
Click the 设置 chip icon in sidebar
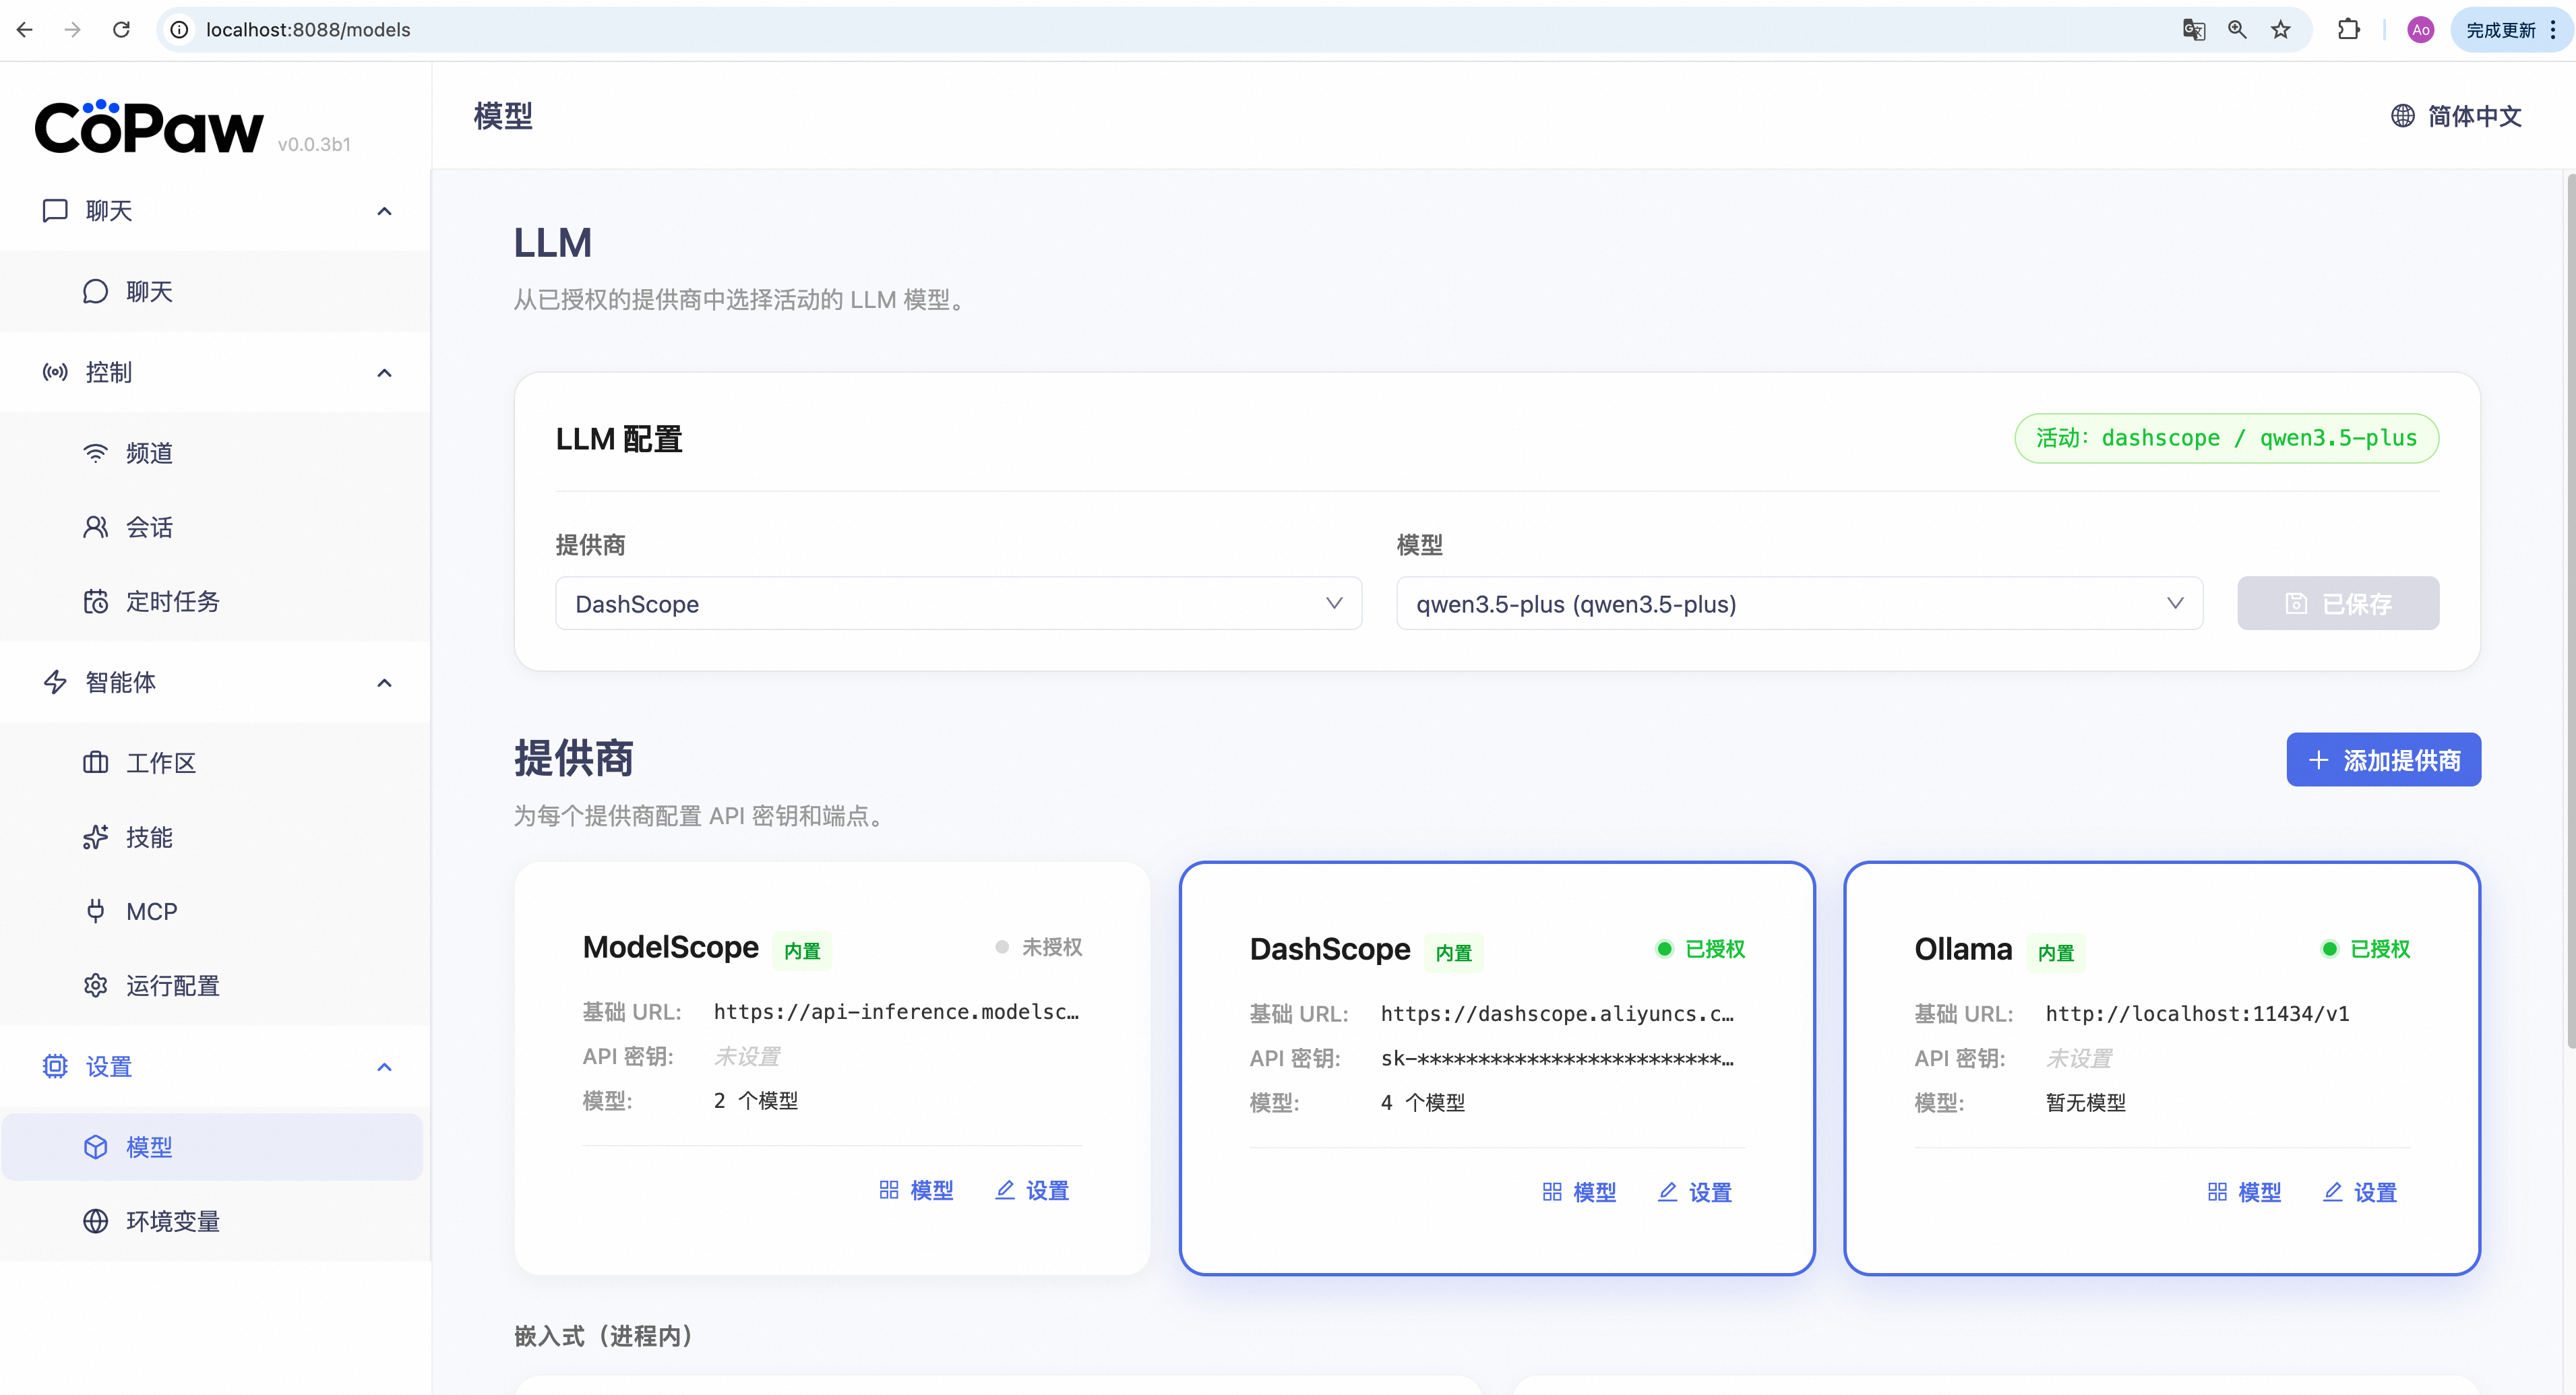tap(55, 1067)
